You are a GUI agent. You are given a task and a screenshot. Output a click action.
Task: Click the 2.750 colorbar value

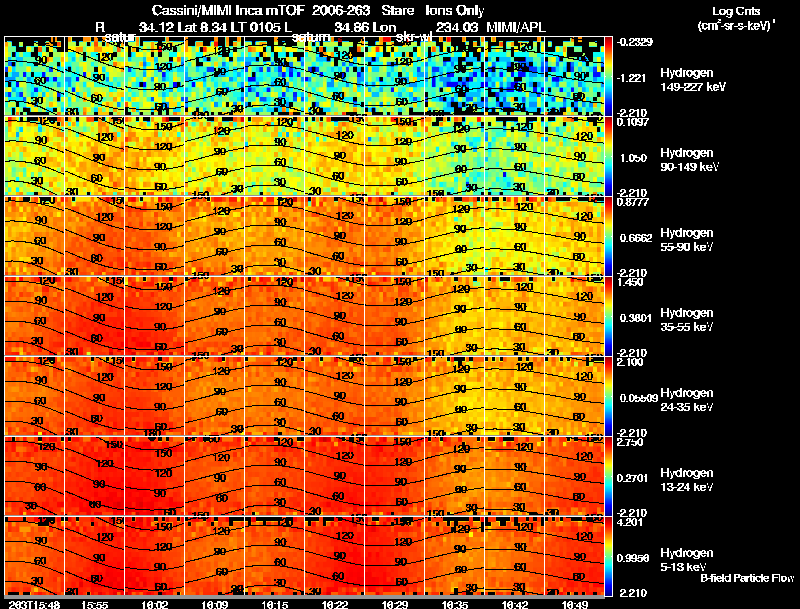click(x=630, y=442)
